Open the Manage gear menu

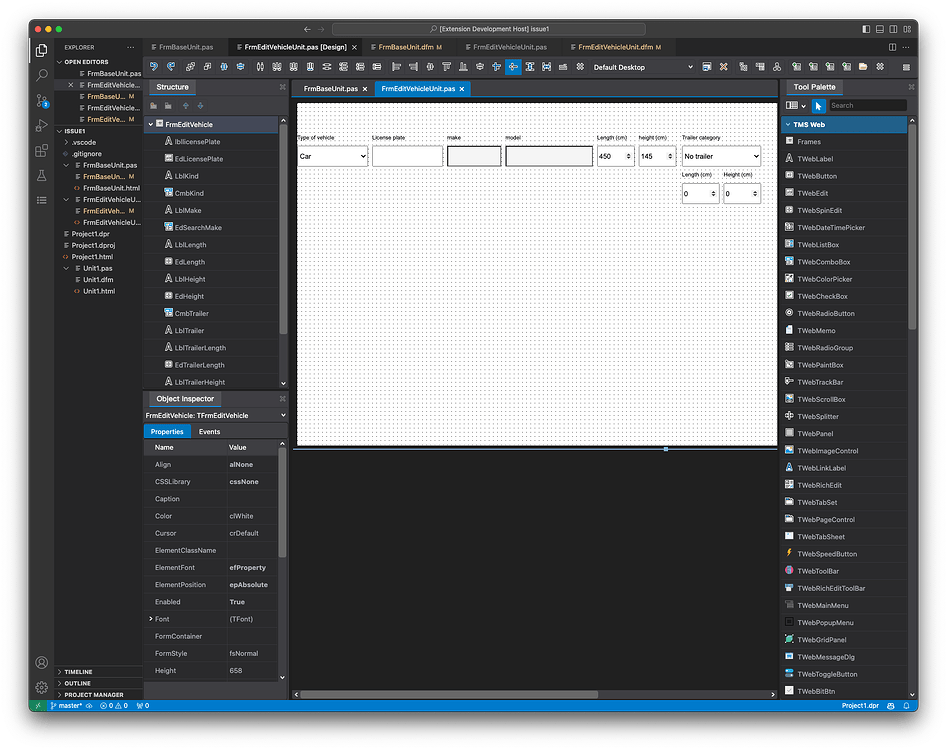pos(42,687)
